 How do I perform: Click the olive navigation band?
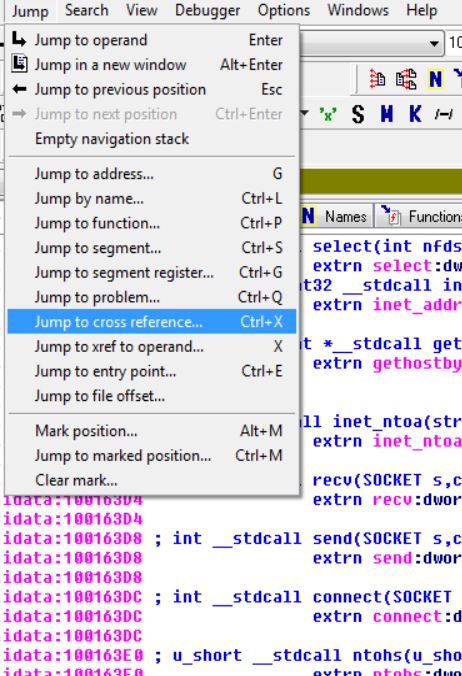[x=381, y=182]
